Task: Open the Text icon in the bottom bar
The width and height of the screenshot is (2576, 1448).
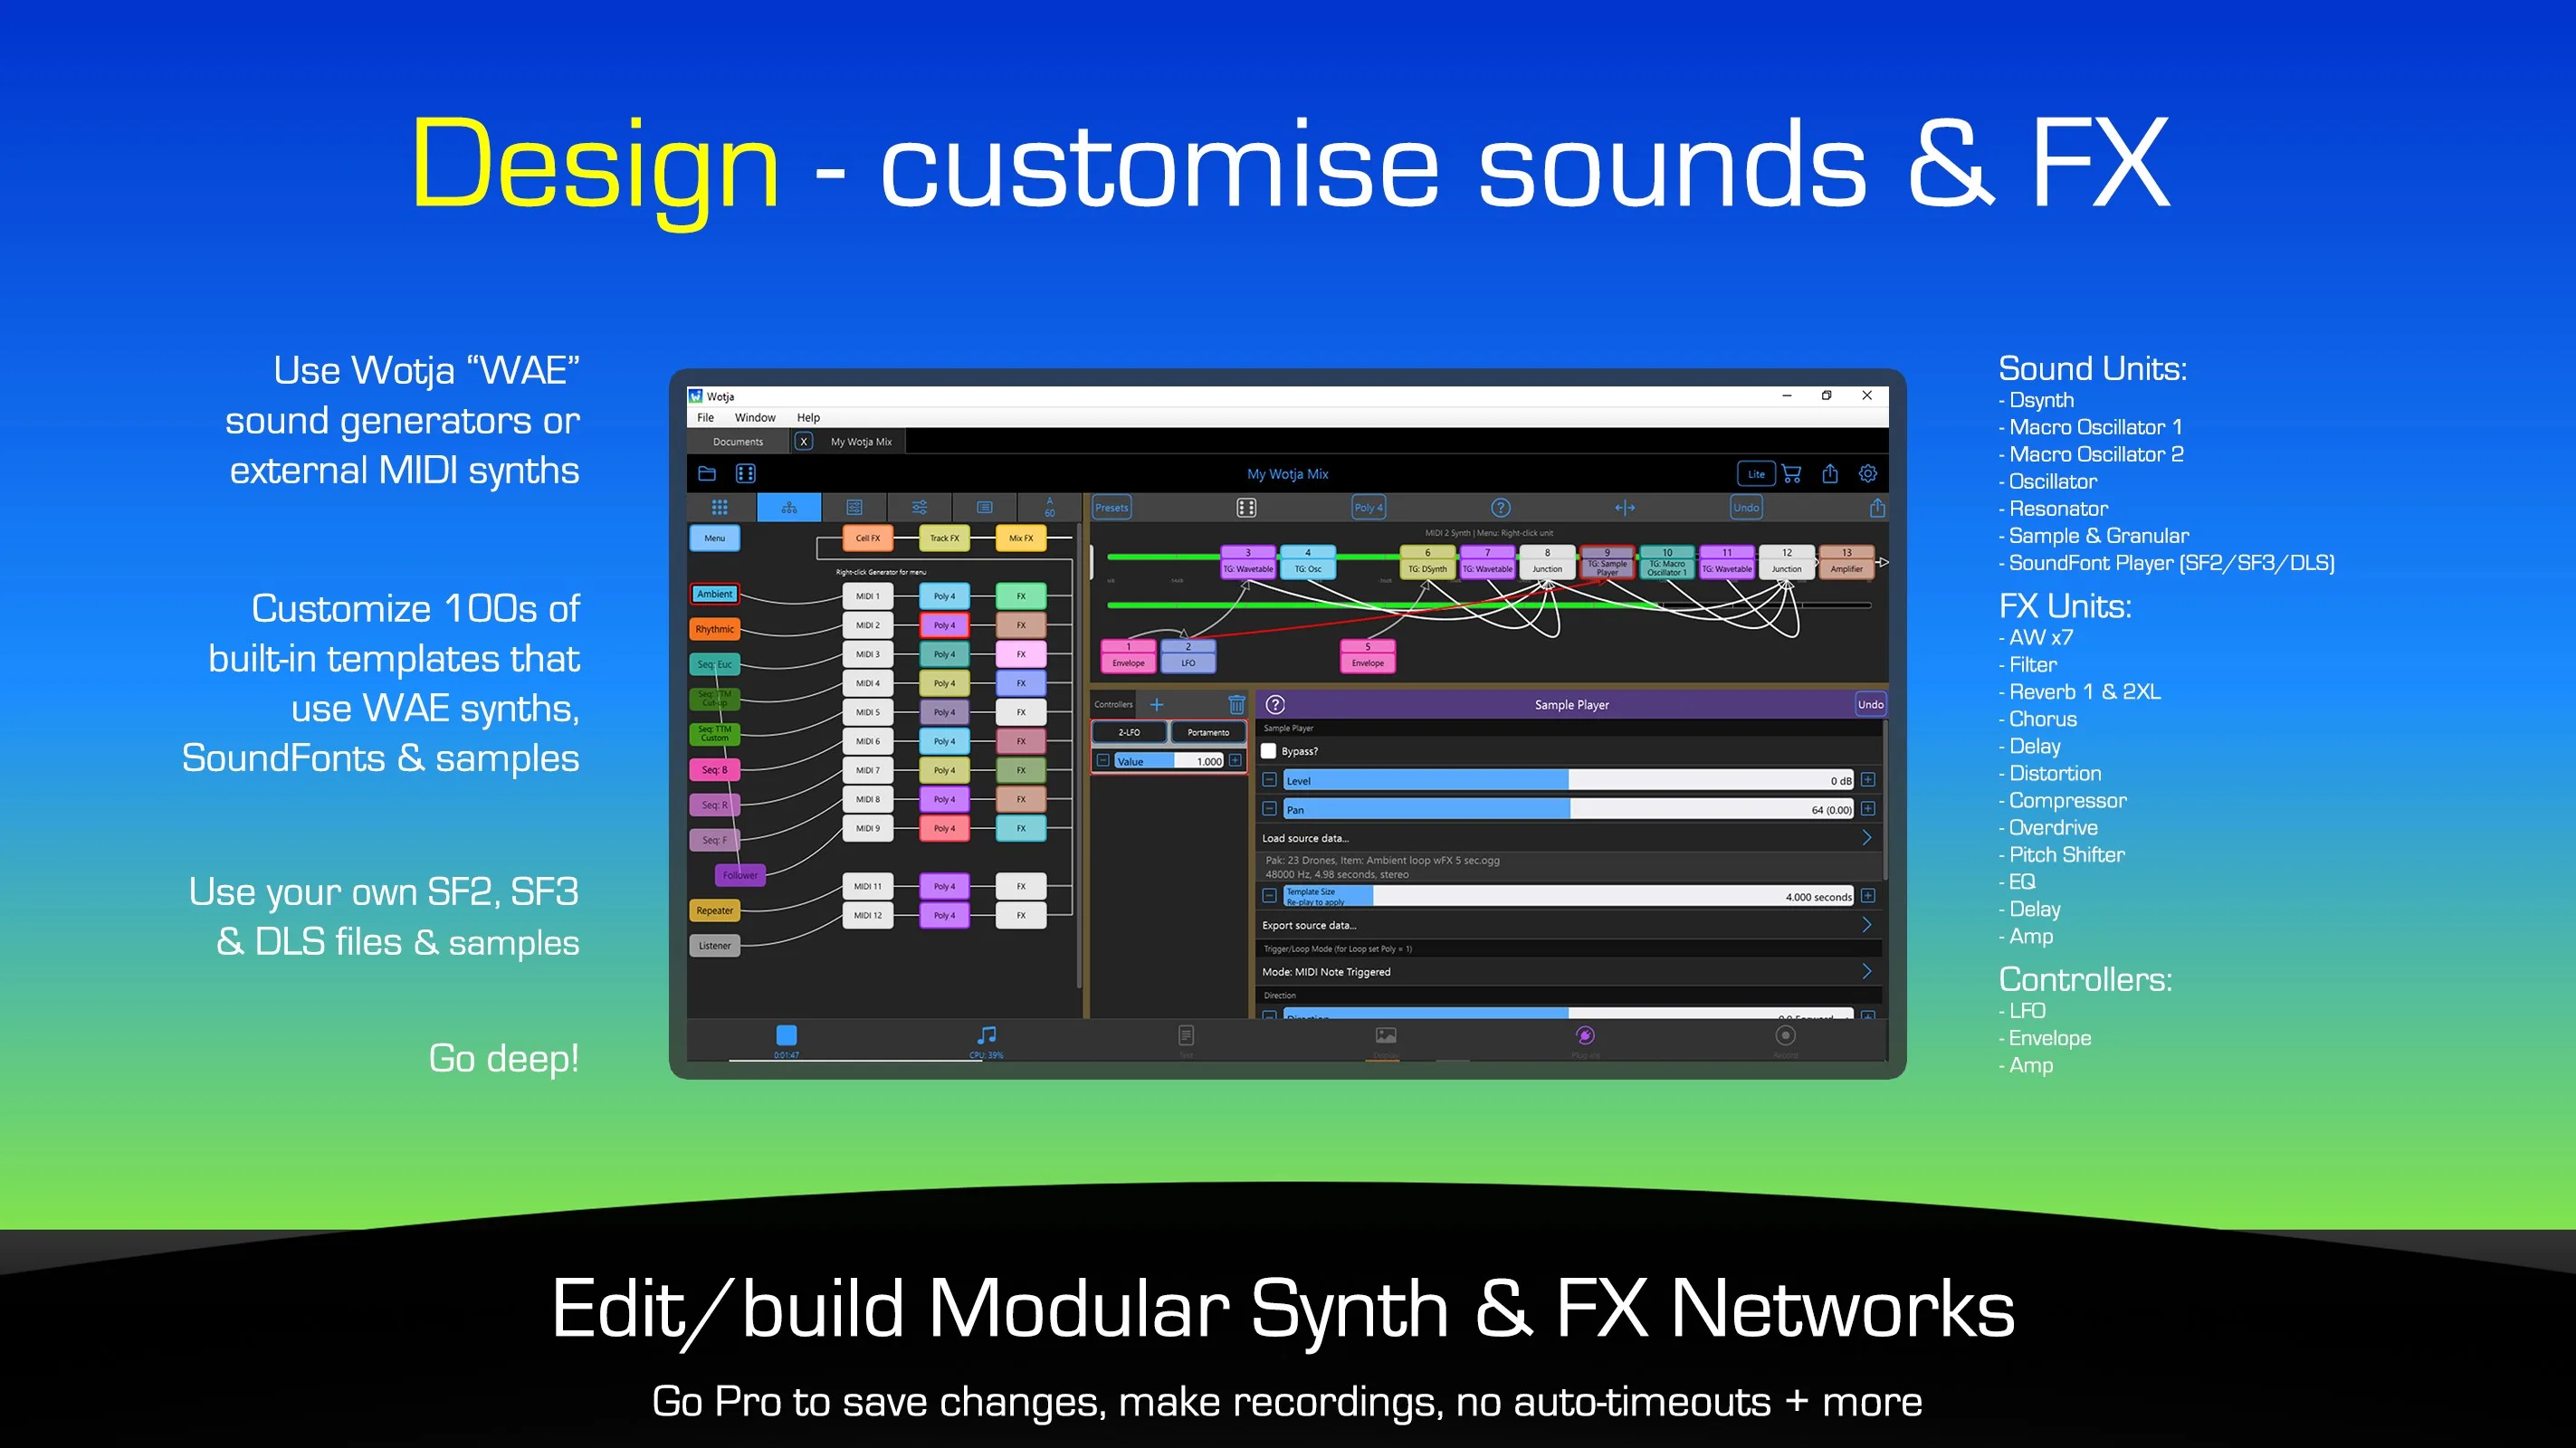Action: coord(1186,1035)
